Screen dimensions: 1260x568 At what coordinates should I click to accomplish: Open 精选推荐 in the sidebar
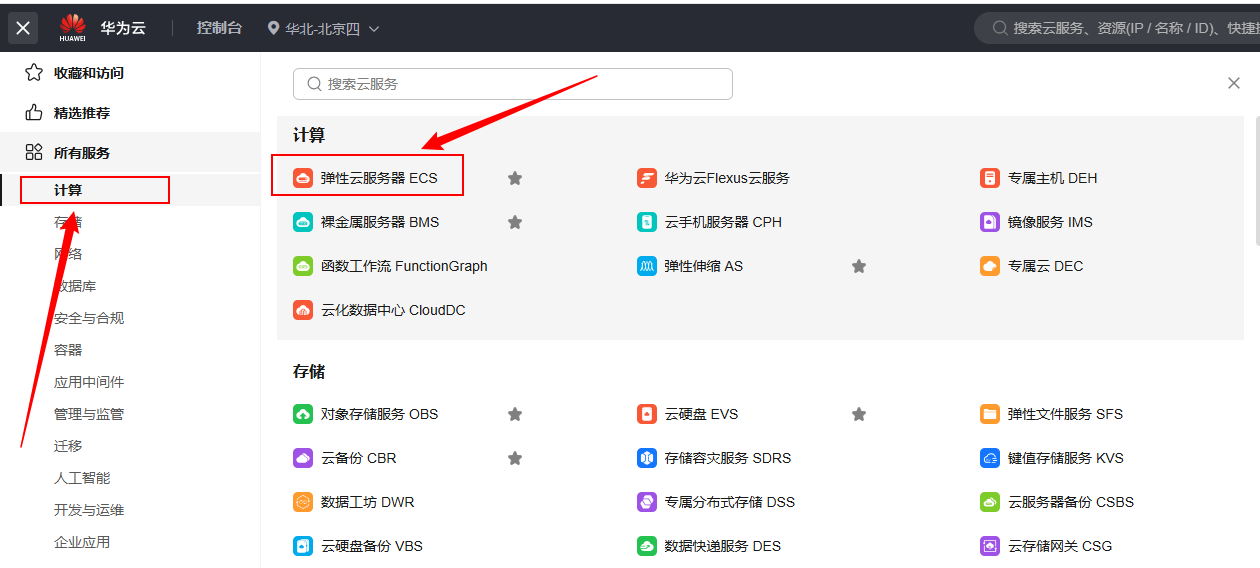pos(130,113)
